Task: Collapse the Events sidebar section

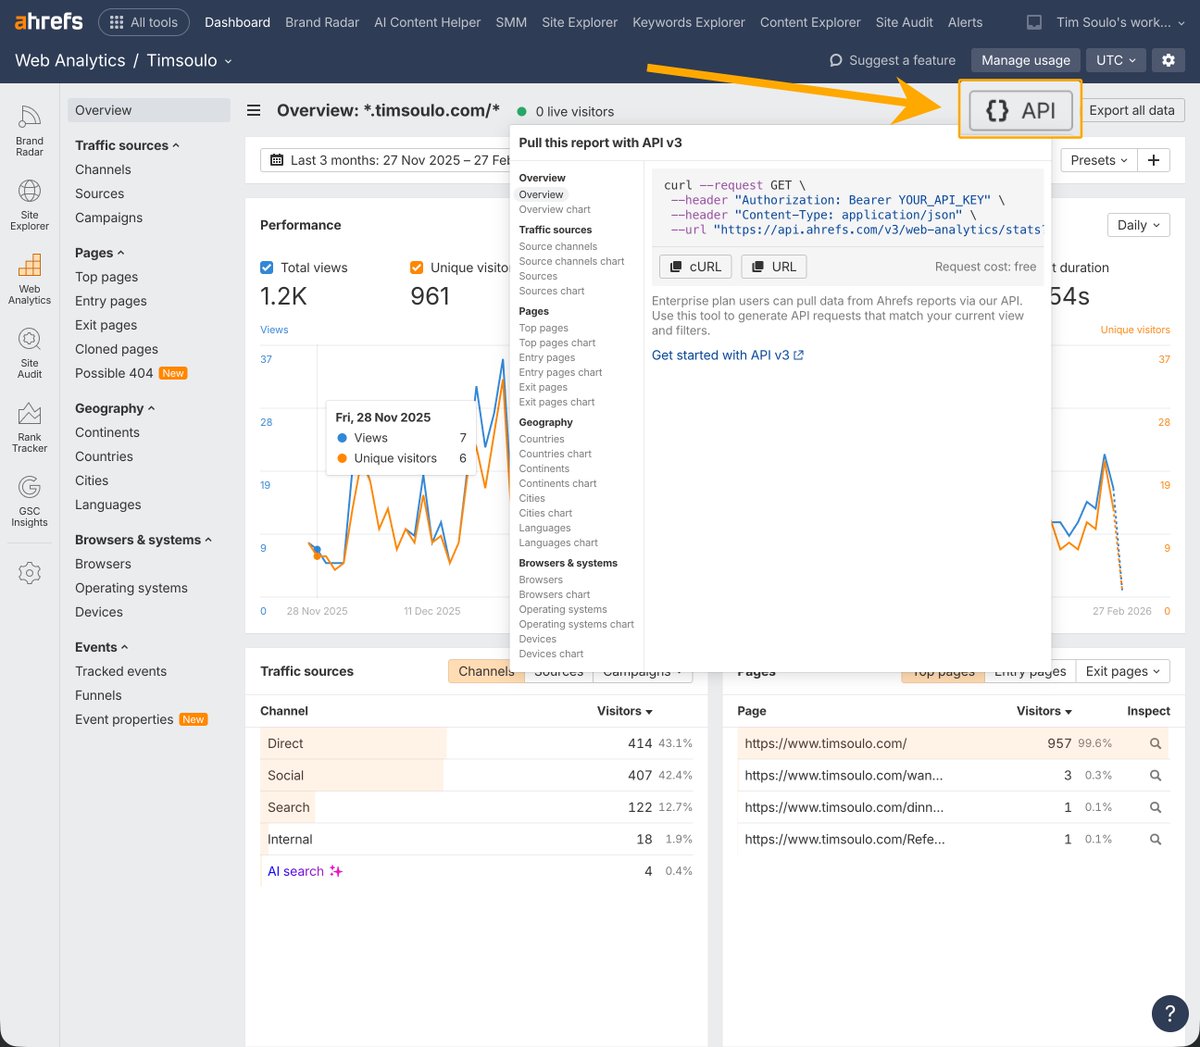Action: [x=101, y=647]
